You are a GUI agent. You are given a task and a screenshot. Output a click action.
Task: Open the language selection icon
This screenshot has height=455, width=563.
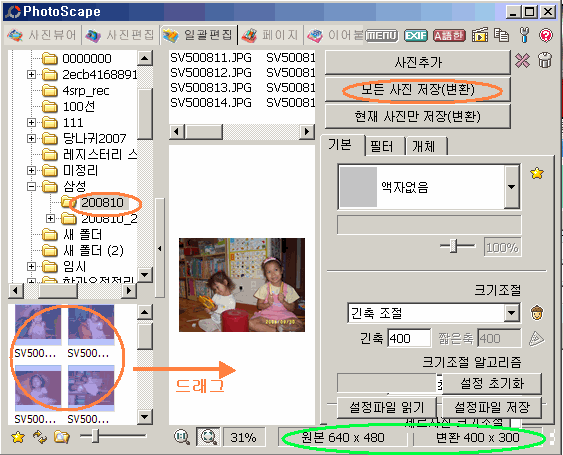[x=449, y=35]
